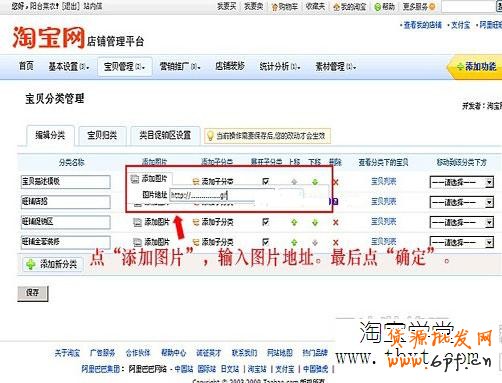Toggle expand-subcategory checkbox in 店铺全部宝贝 row
This screenshot has width=502, height=383.
(x=266, y=242)
